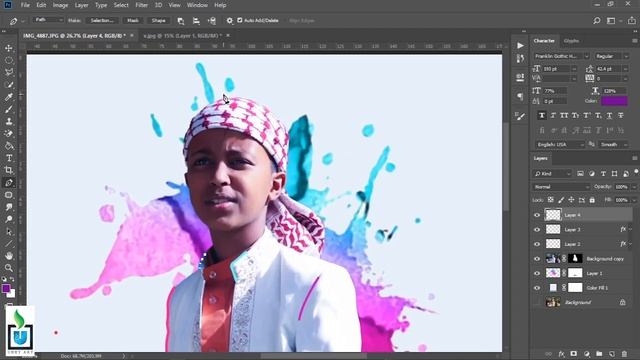The width and height of the screenshot is (640, 360).
Task: Click the path operations icon in options bar
Action: click(181, 20)
